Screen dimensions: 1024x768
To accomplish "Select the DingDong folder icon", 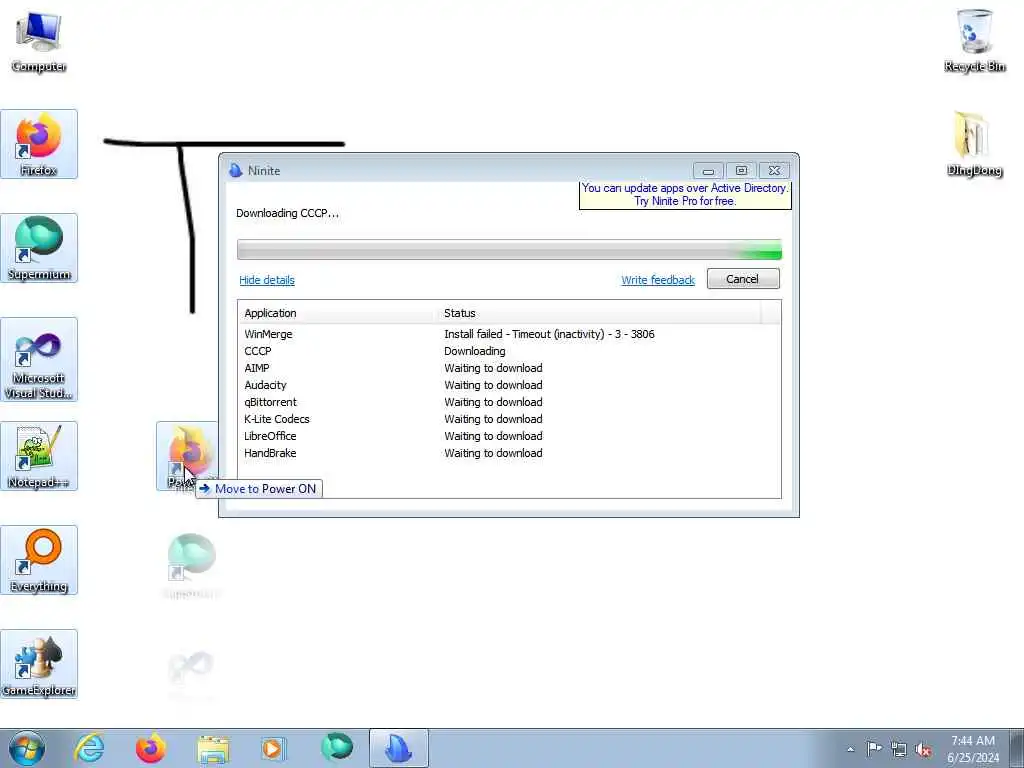I will coord(974,144).
